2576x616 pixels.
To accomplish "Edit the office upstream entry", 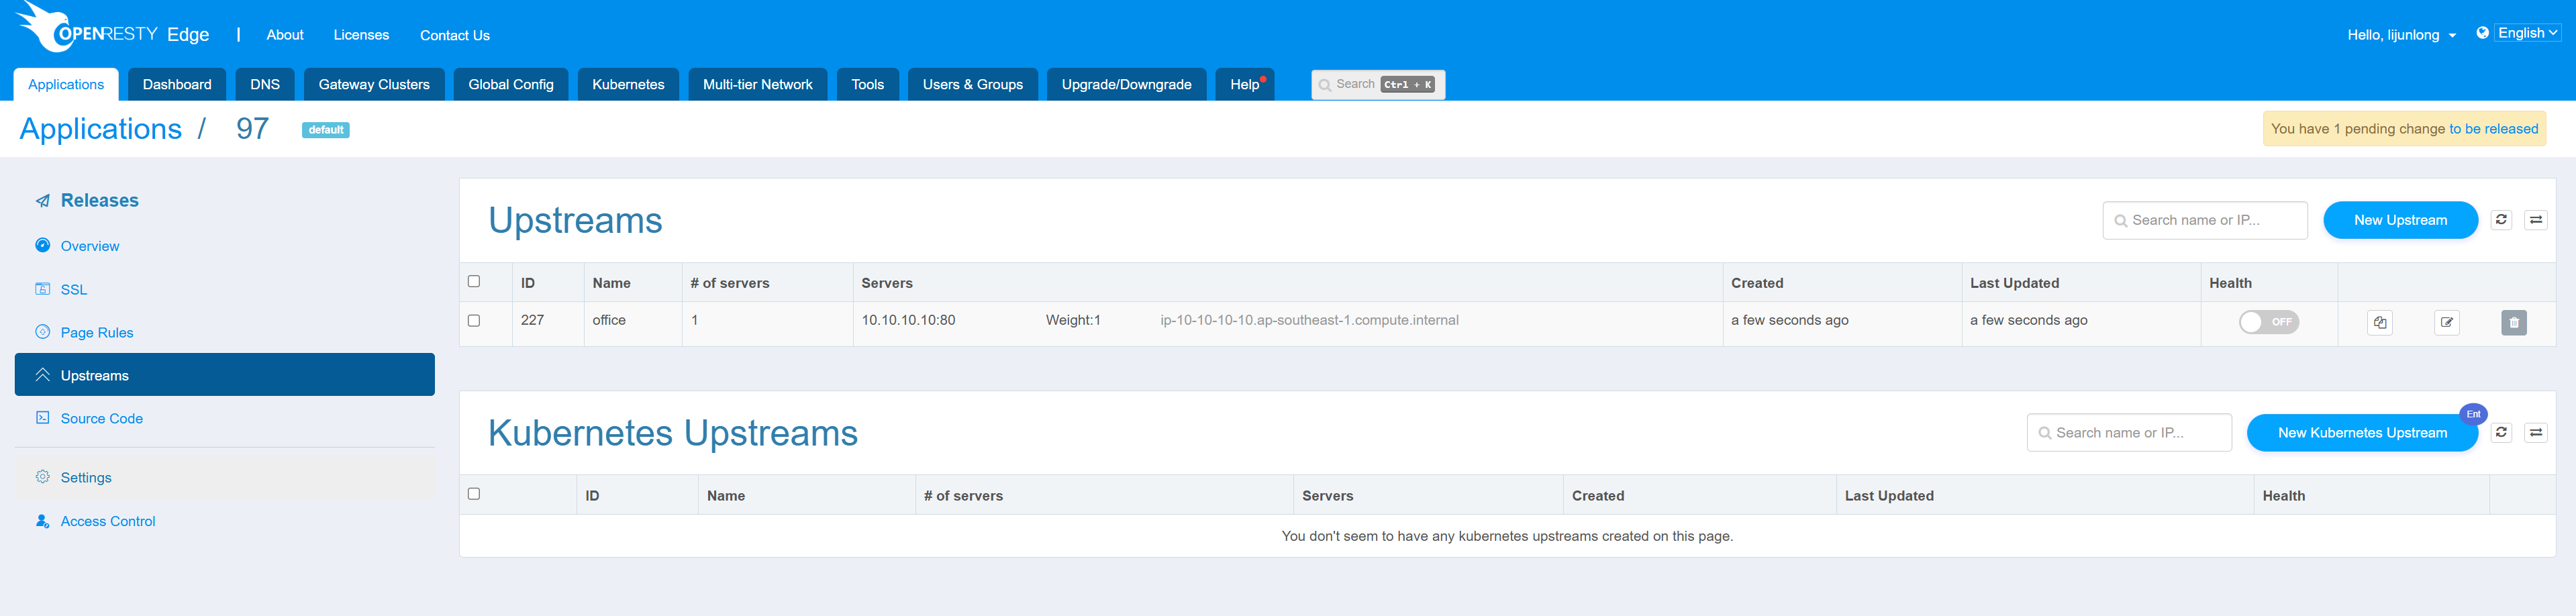I will pyautogui.click(x=2446, y=322).
